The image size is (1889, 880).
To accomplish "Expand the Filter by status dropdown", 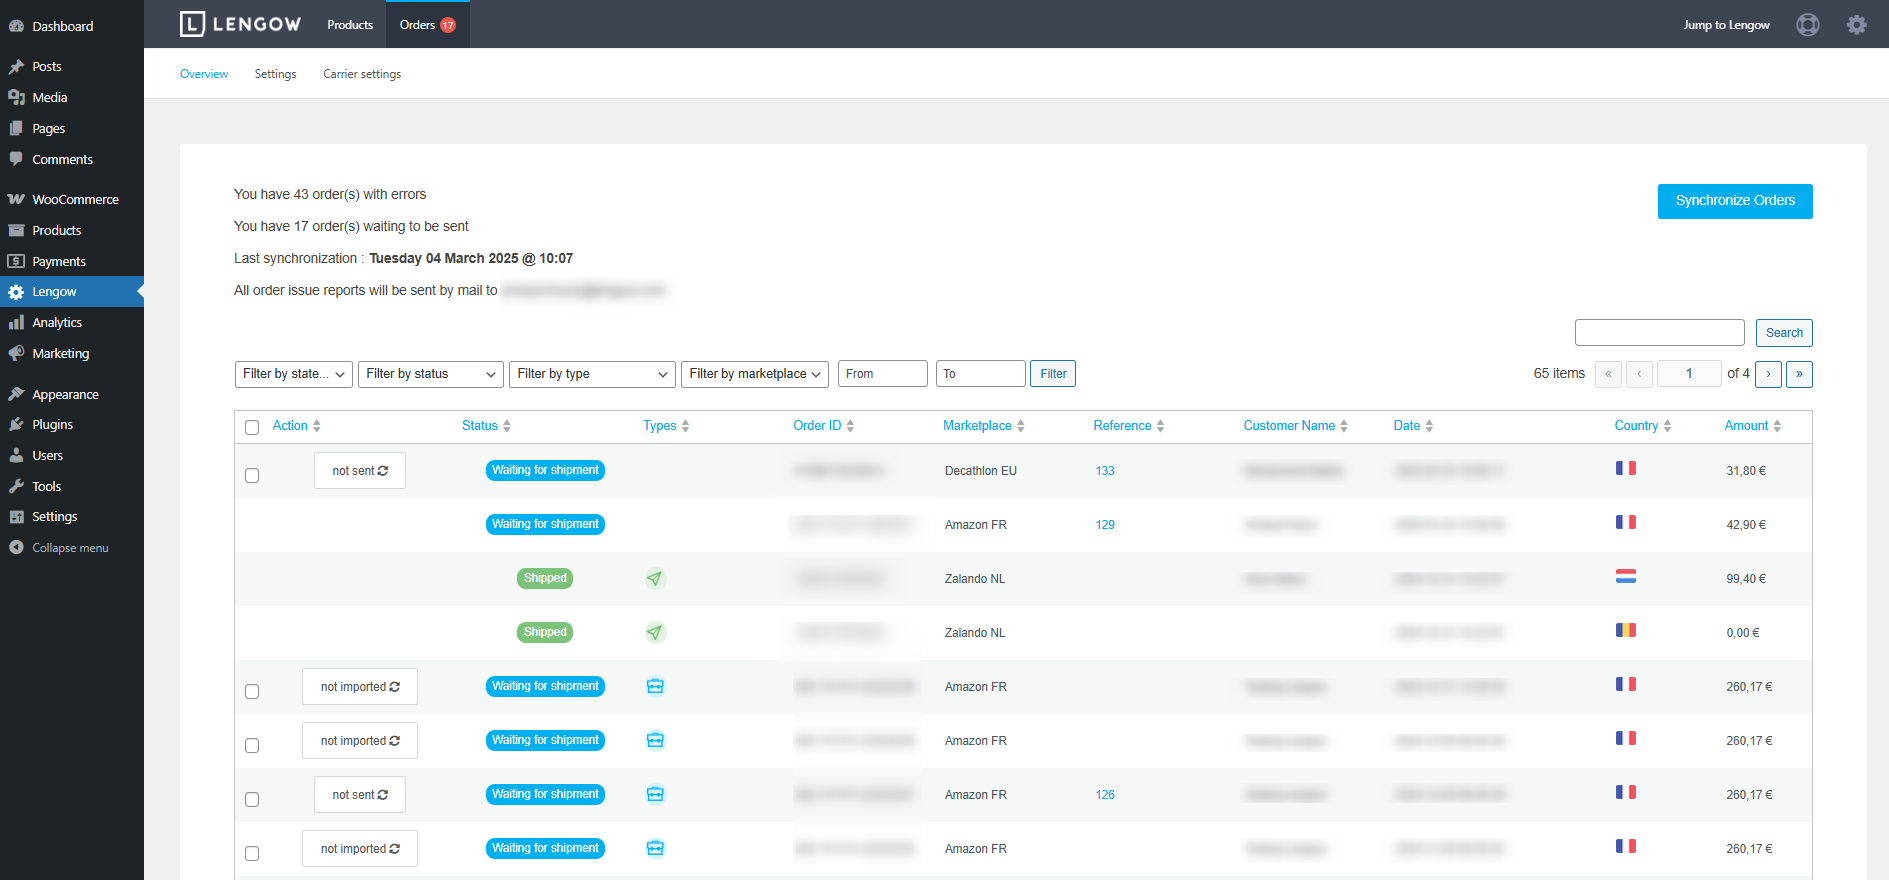I will click(430, 374).
